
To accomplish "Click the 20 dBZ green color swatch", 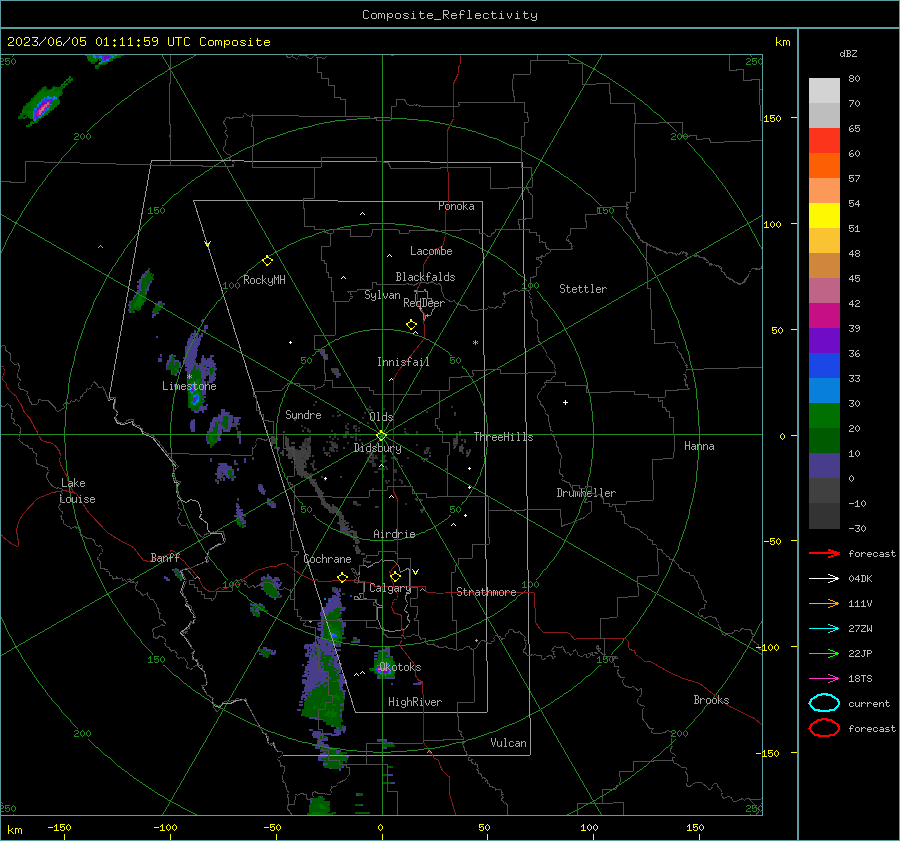I will pyautogui.click(x=824, y=416).
